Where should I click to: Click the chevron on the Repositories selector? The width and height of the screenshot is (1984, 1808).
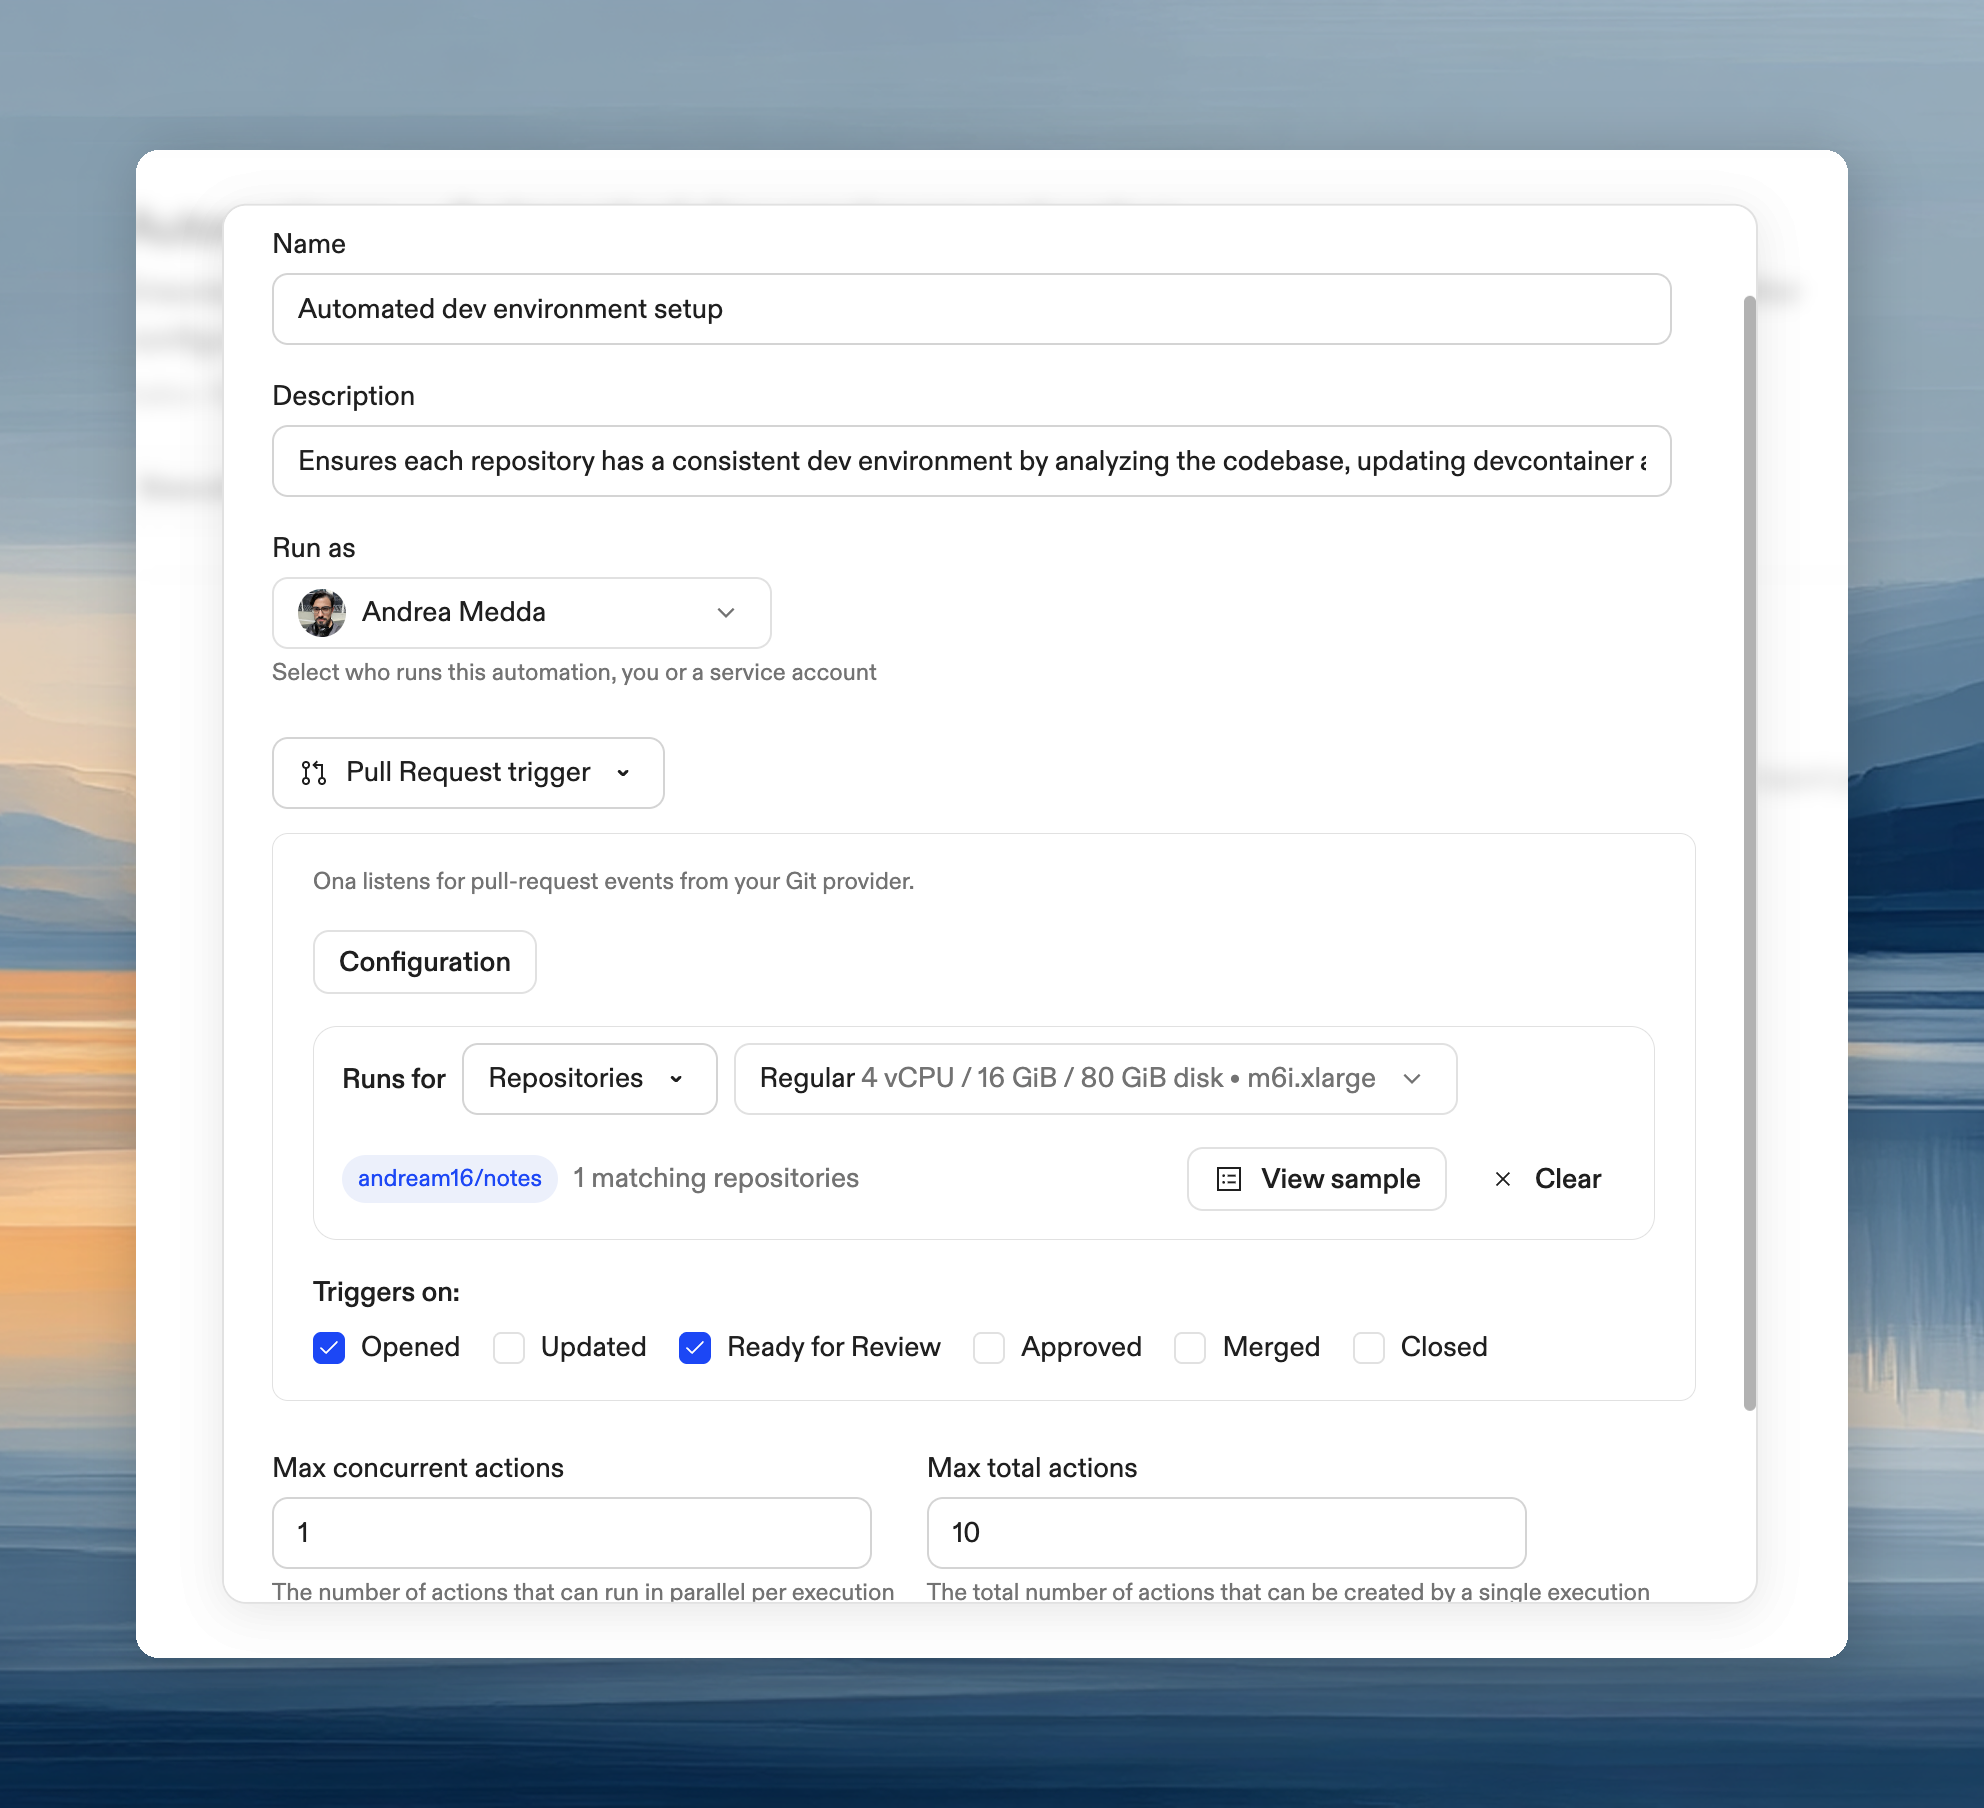pyautogui.click(x=678, y=1079)
